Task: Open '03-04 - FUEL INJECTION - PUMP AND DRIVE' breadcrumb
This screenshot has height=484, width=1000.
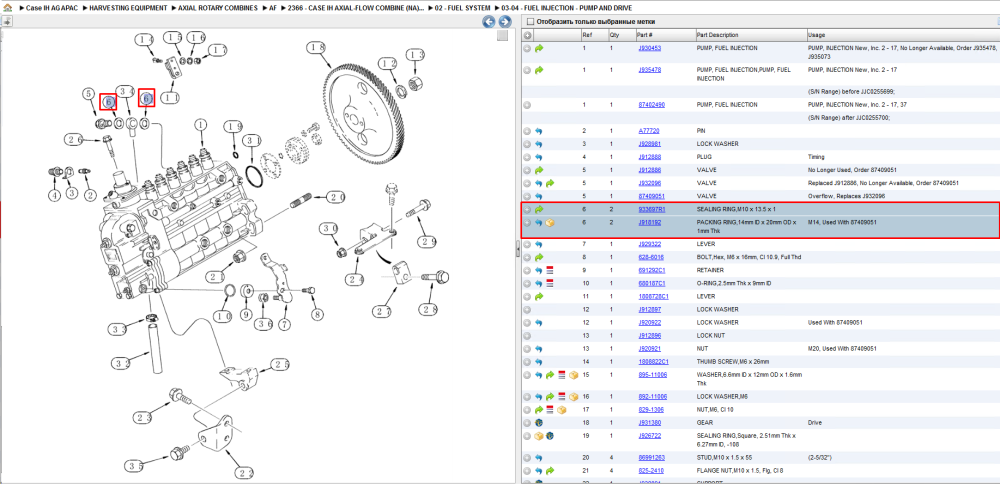Action: pos(567,10)
